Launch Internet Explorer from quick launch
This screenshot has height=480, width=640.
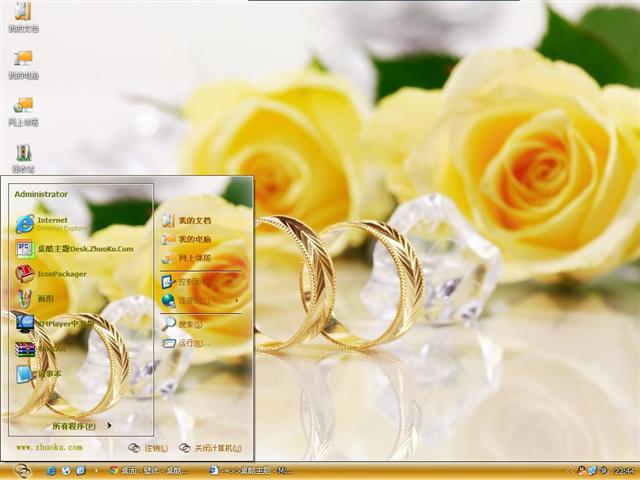[x=51, y=471]
